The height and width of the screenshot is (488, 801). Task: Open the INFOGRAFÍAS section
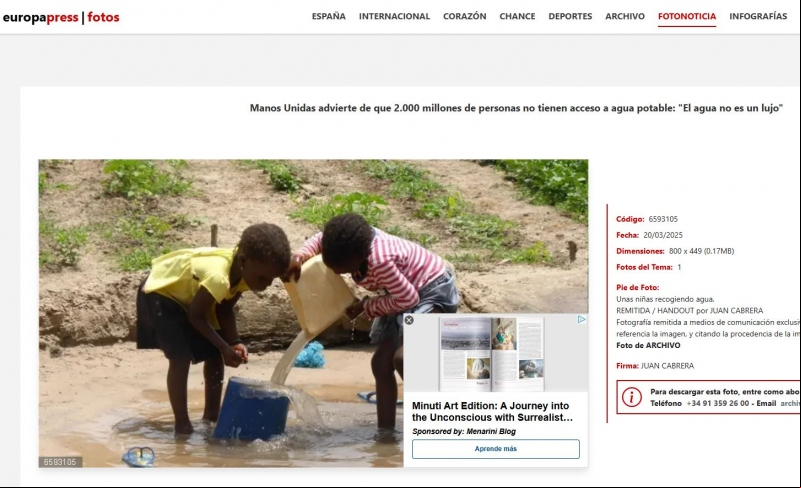point(758,16)
